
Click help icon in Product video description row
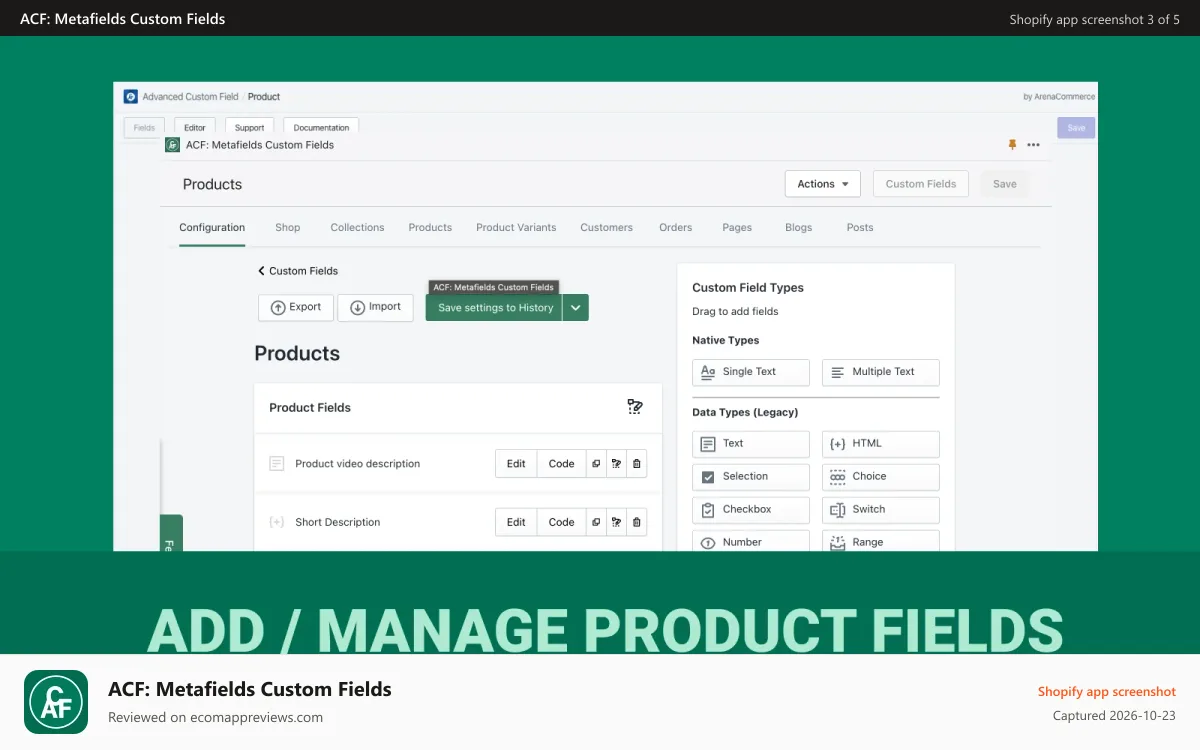pos(617,464)
